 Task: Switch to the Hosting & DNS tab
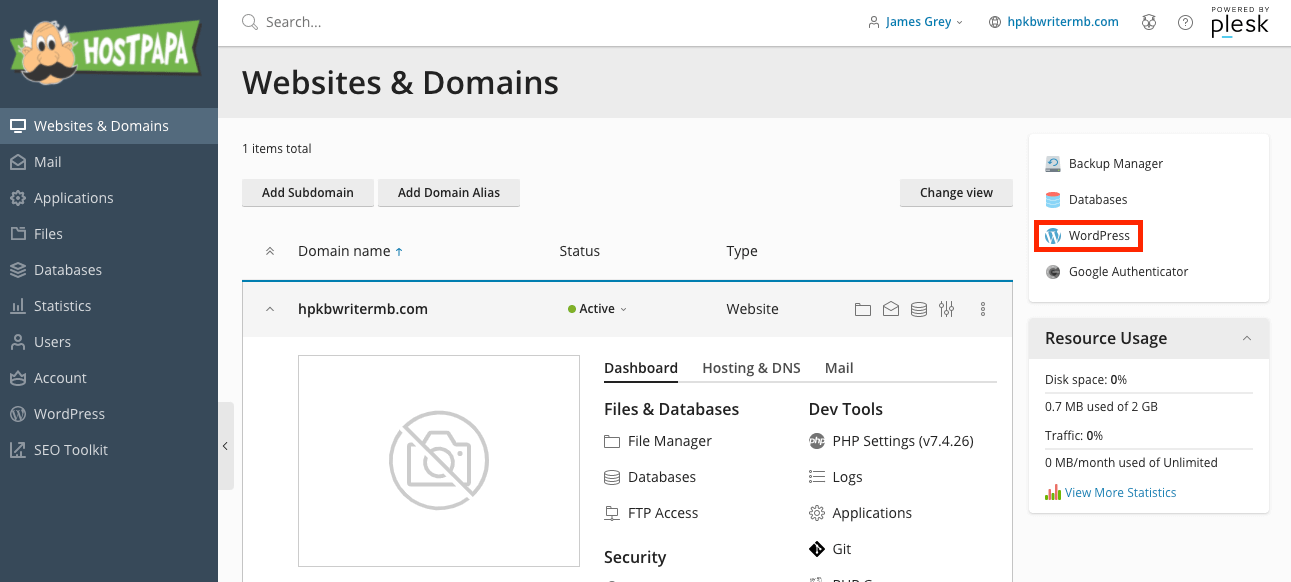[x=750, y=367]
